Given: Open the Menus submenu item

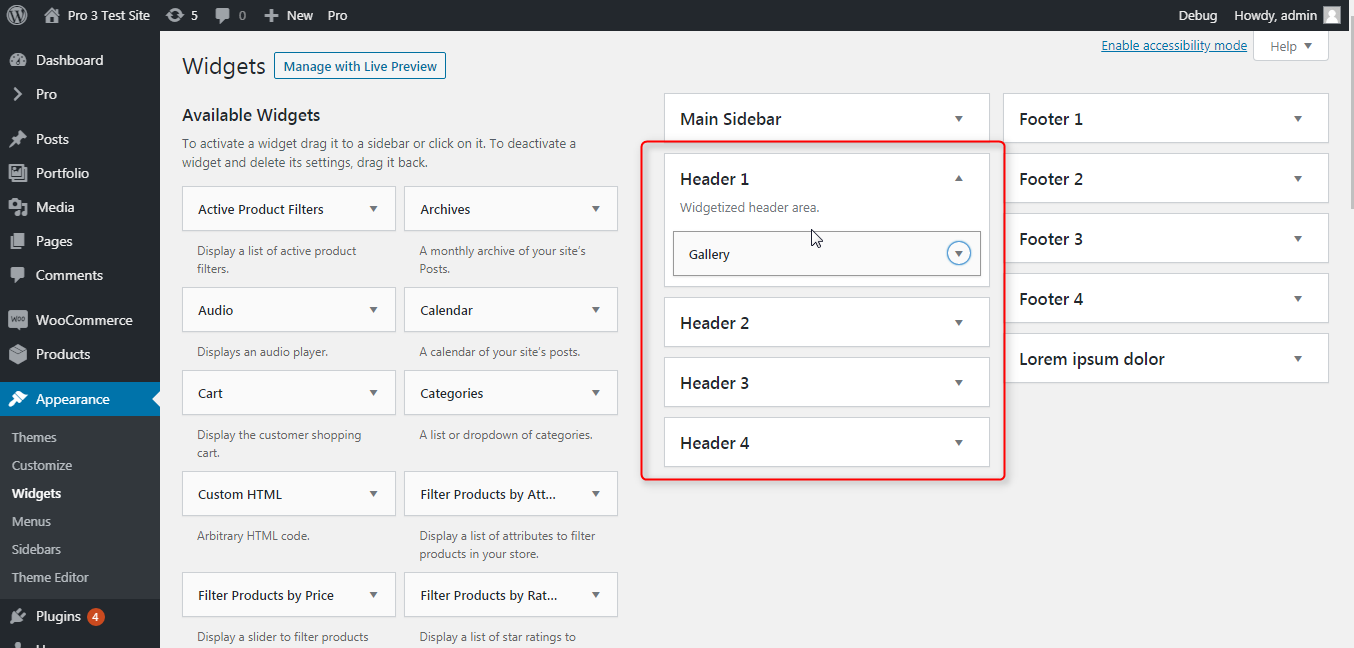Looking at the screenshot, I should click(x=31, y=521).
